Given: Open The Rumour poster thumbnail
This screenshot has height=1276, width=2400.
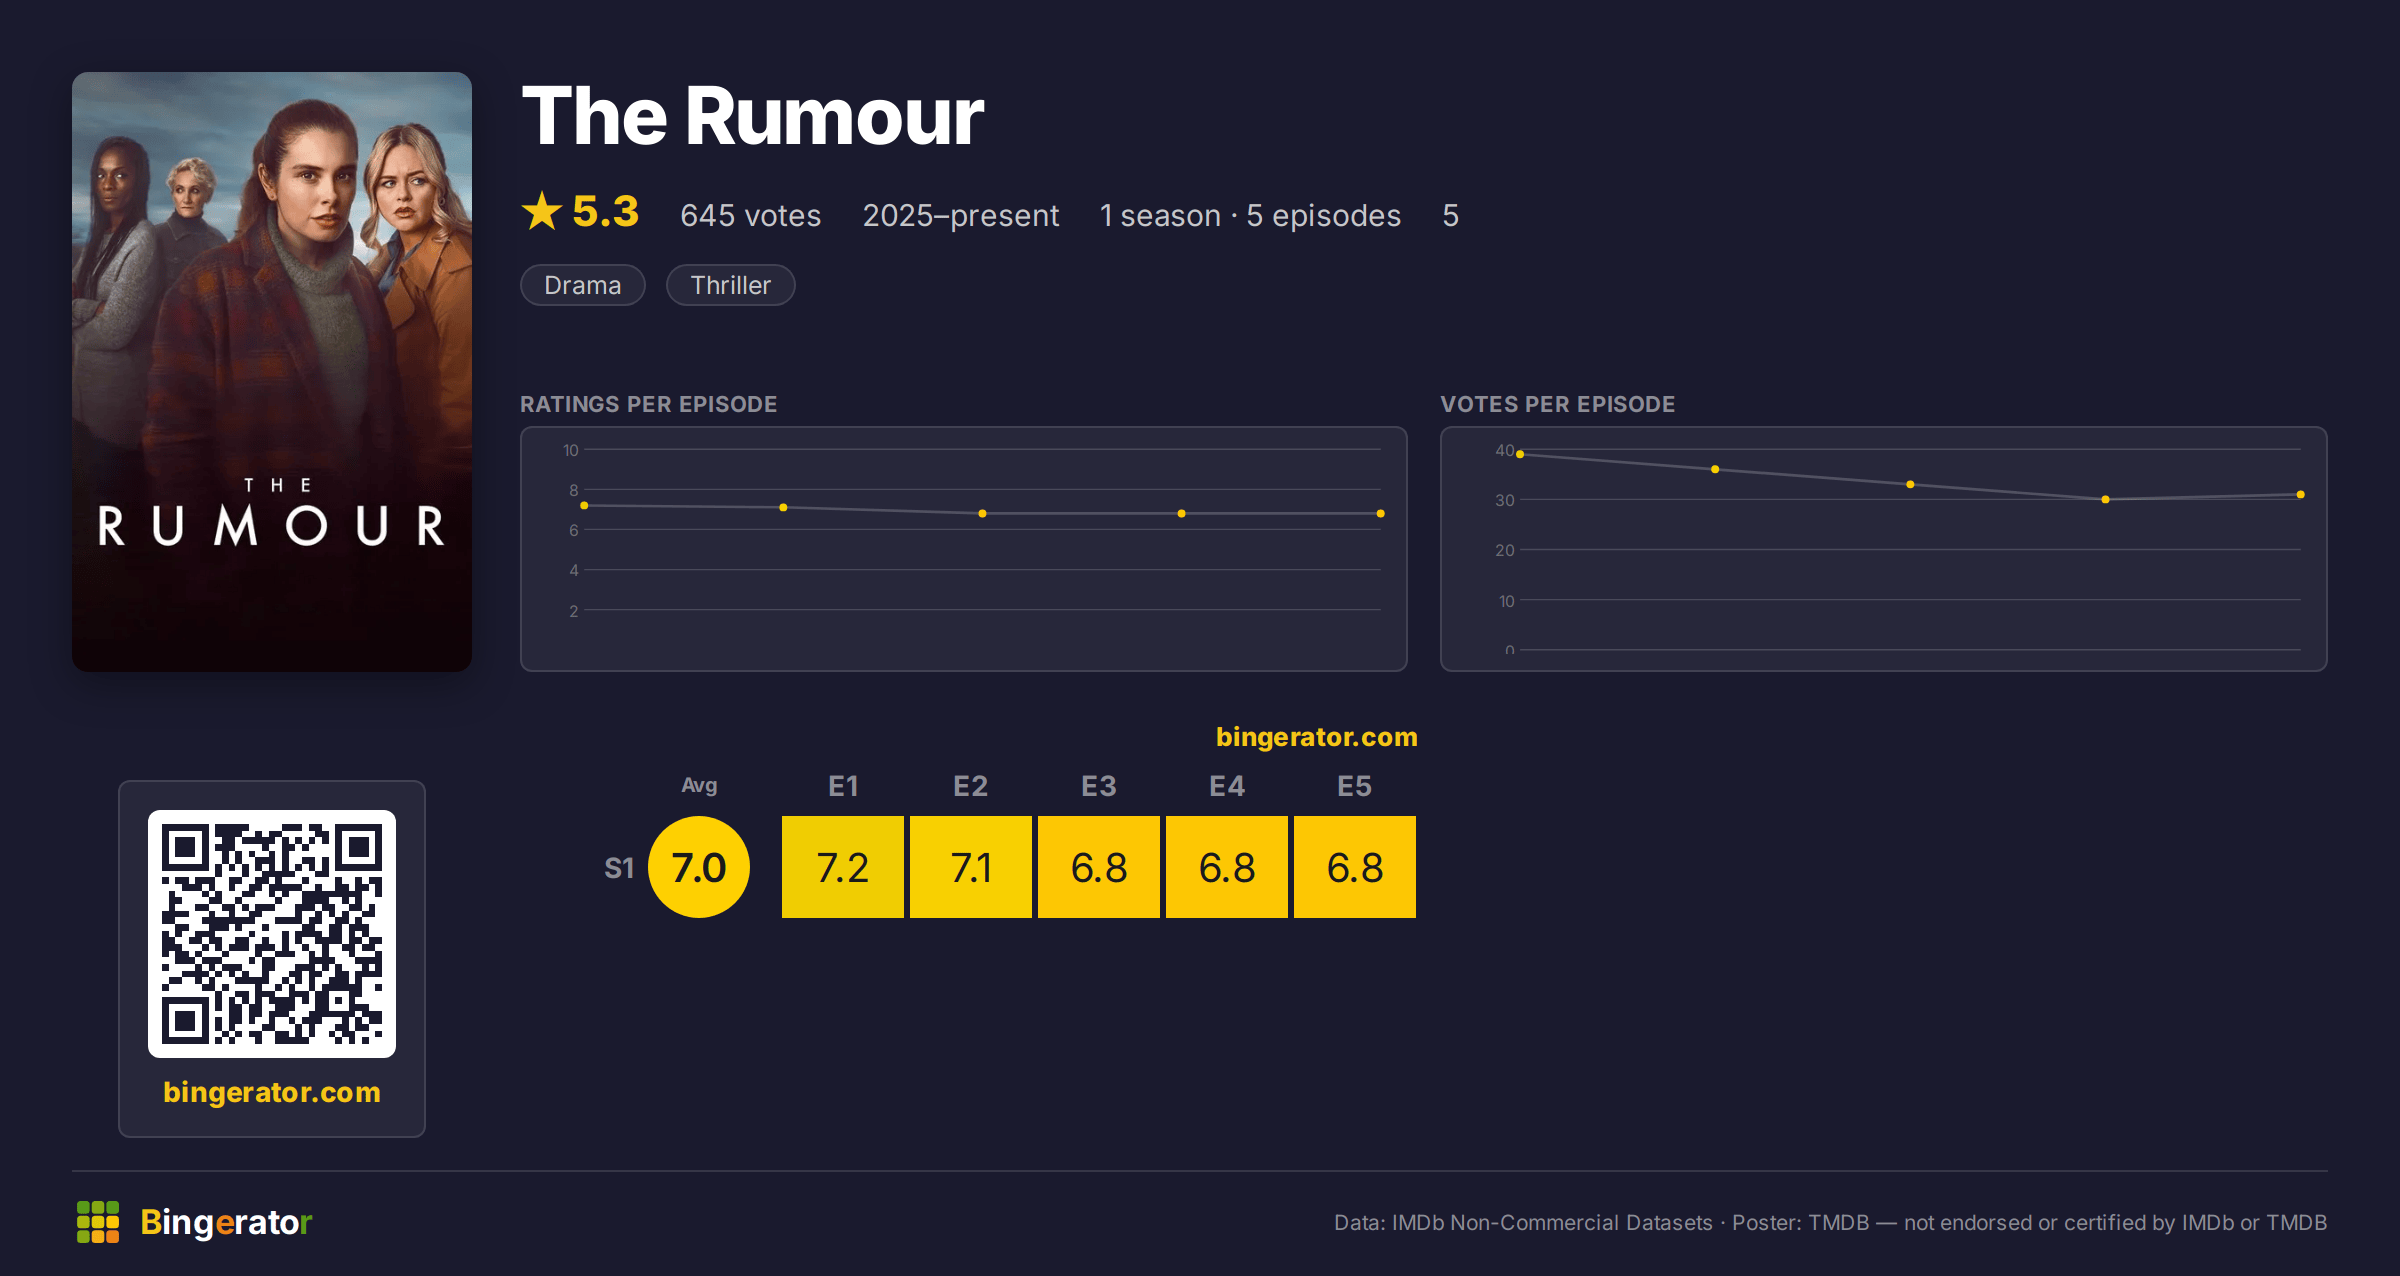Looking at the screenshot, I should (x=272, y=371).
